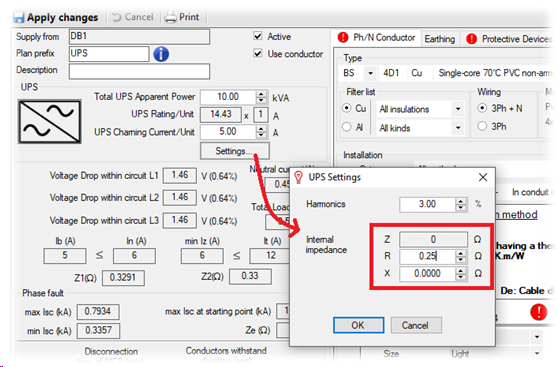Click the Z2 value 0.33
Image resolution: width=557 pixels, height=367 pixels.
point(250,276)
